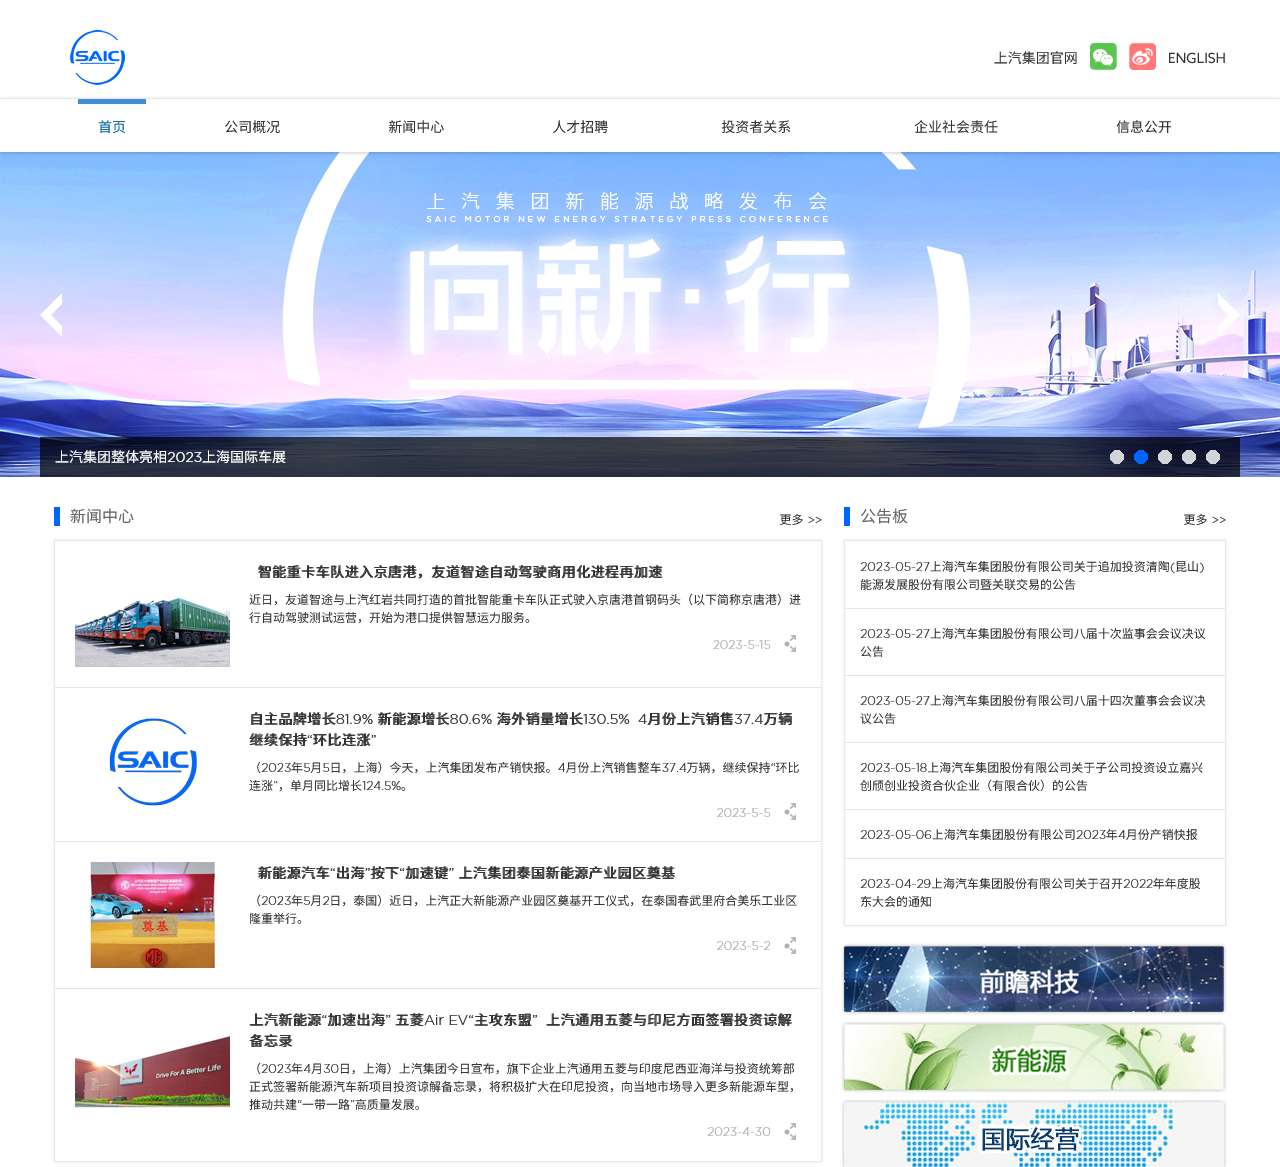
Task: Open the WeChat icon link
Action: coord(1103,57)
